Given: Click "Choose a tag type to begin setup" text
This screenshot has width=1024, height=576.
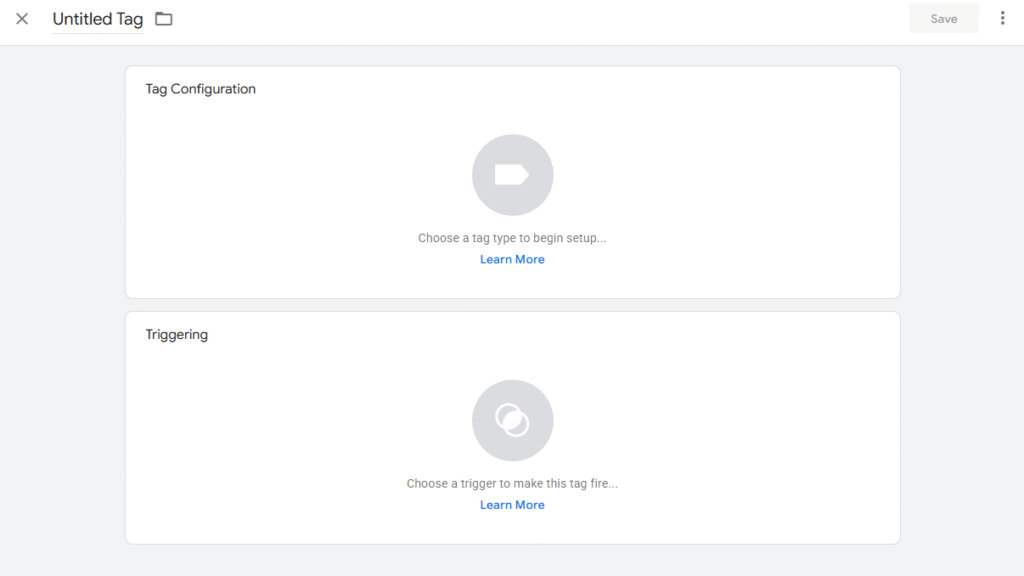Looking at the screenshot, I should click(x=512, y=238).
